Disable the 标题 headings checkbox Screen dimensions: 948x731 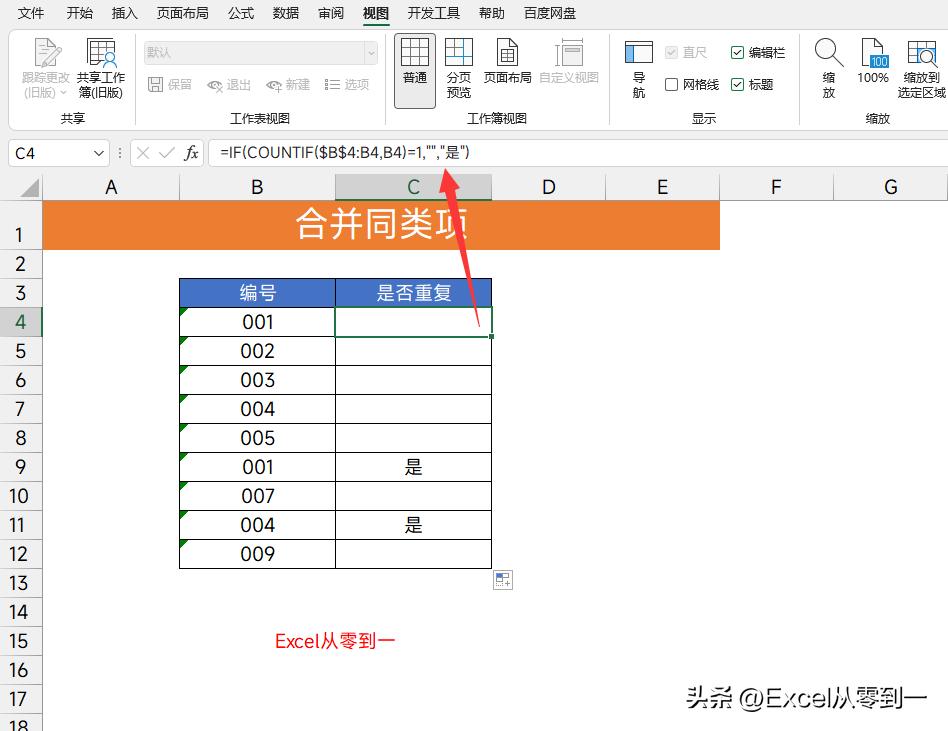pyautogui.click(x=739, y=84)
